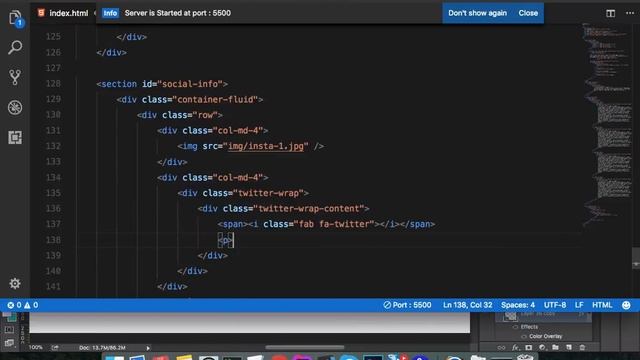
Task: Open the Extensions view
Action: coord(15,138)
